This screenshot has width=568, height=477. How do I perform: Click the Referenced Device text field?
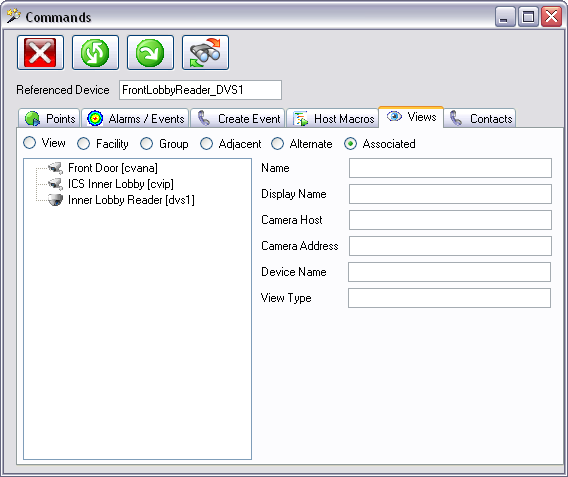coord(200,90)
